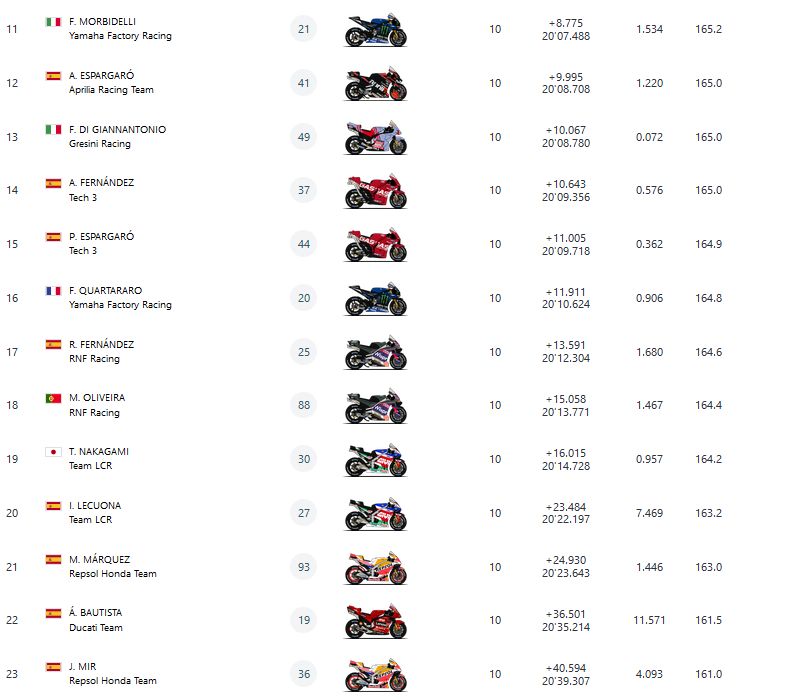Viewport: 792px width, 700px height.
Task: Click the number 19 badge for Á. Bautista
Action: tap(304, 620)
